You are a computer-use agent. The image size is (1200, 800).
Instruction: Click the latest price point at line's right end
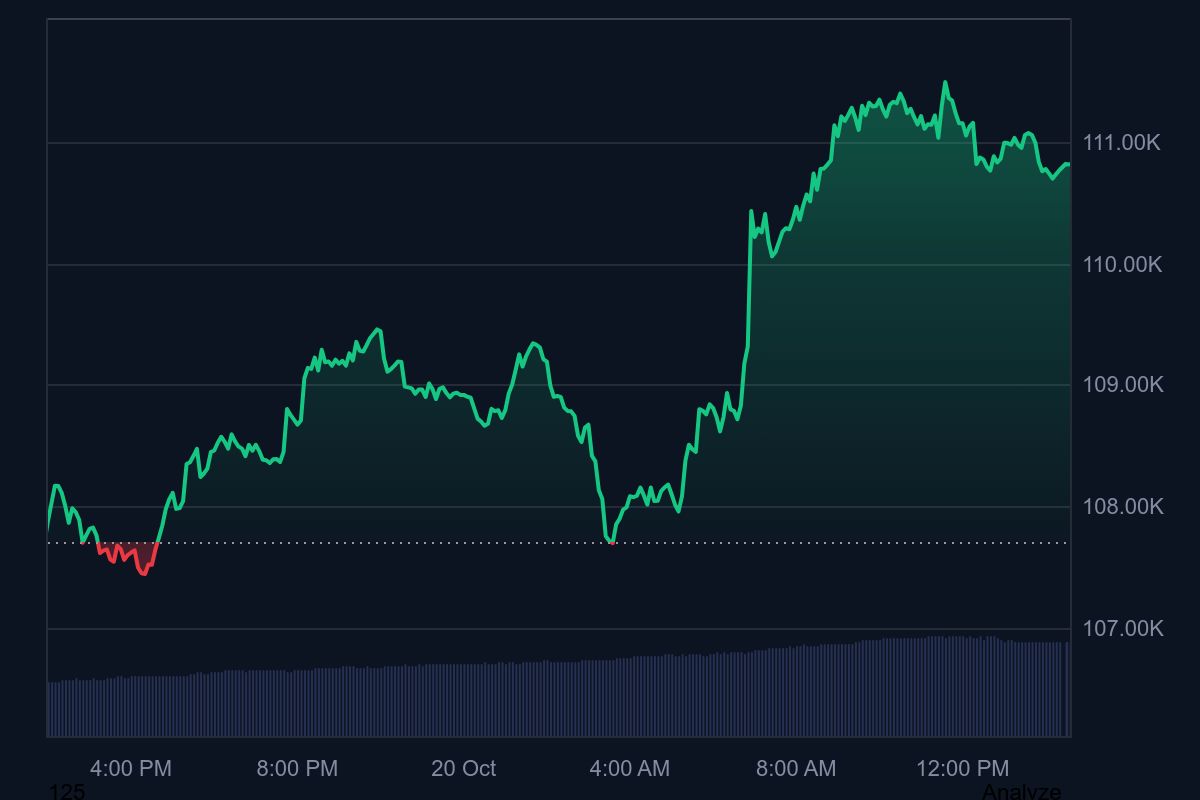(1068, 164)
